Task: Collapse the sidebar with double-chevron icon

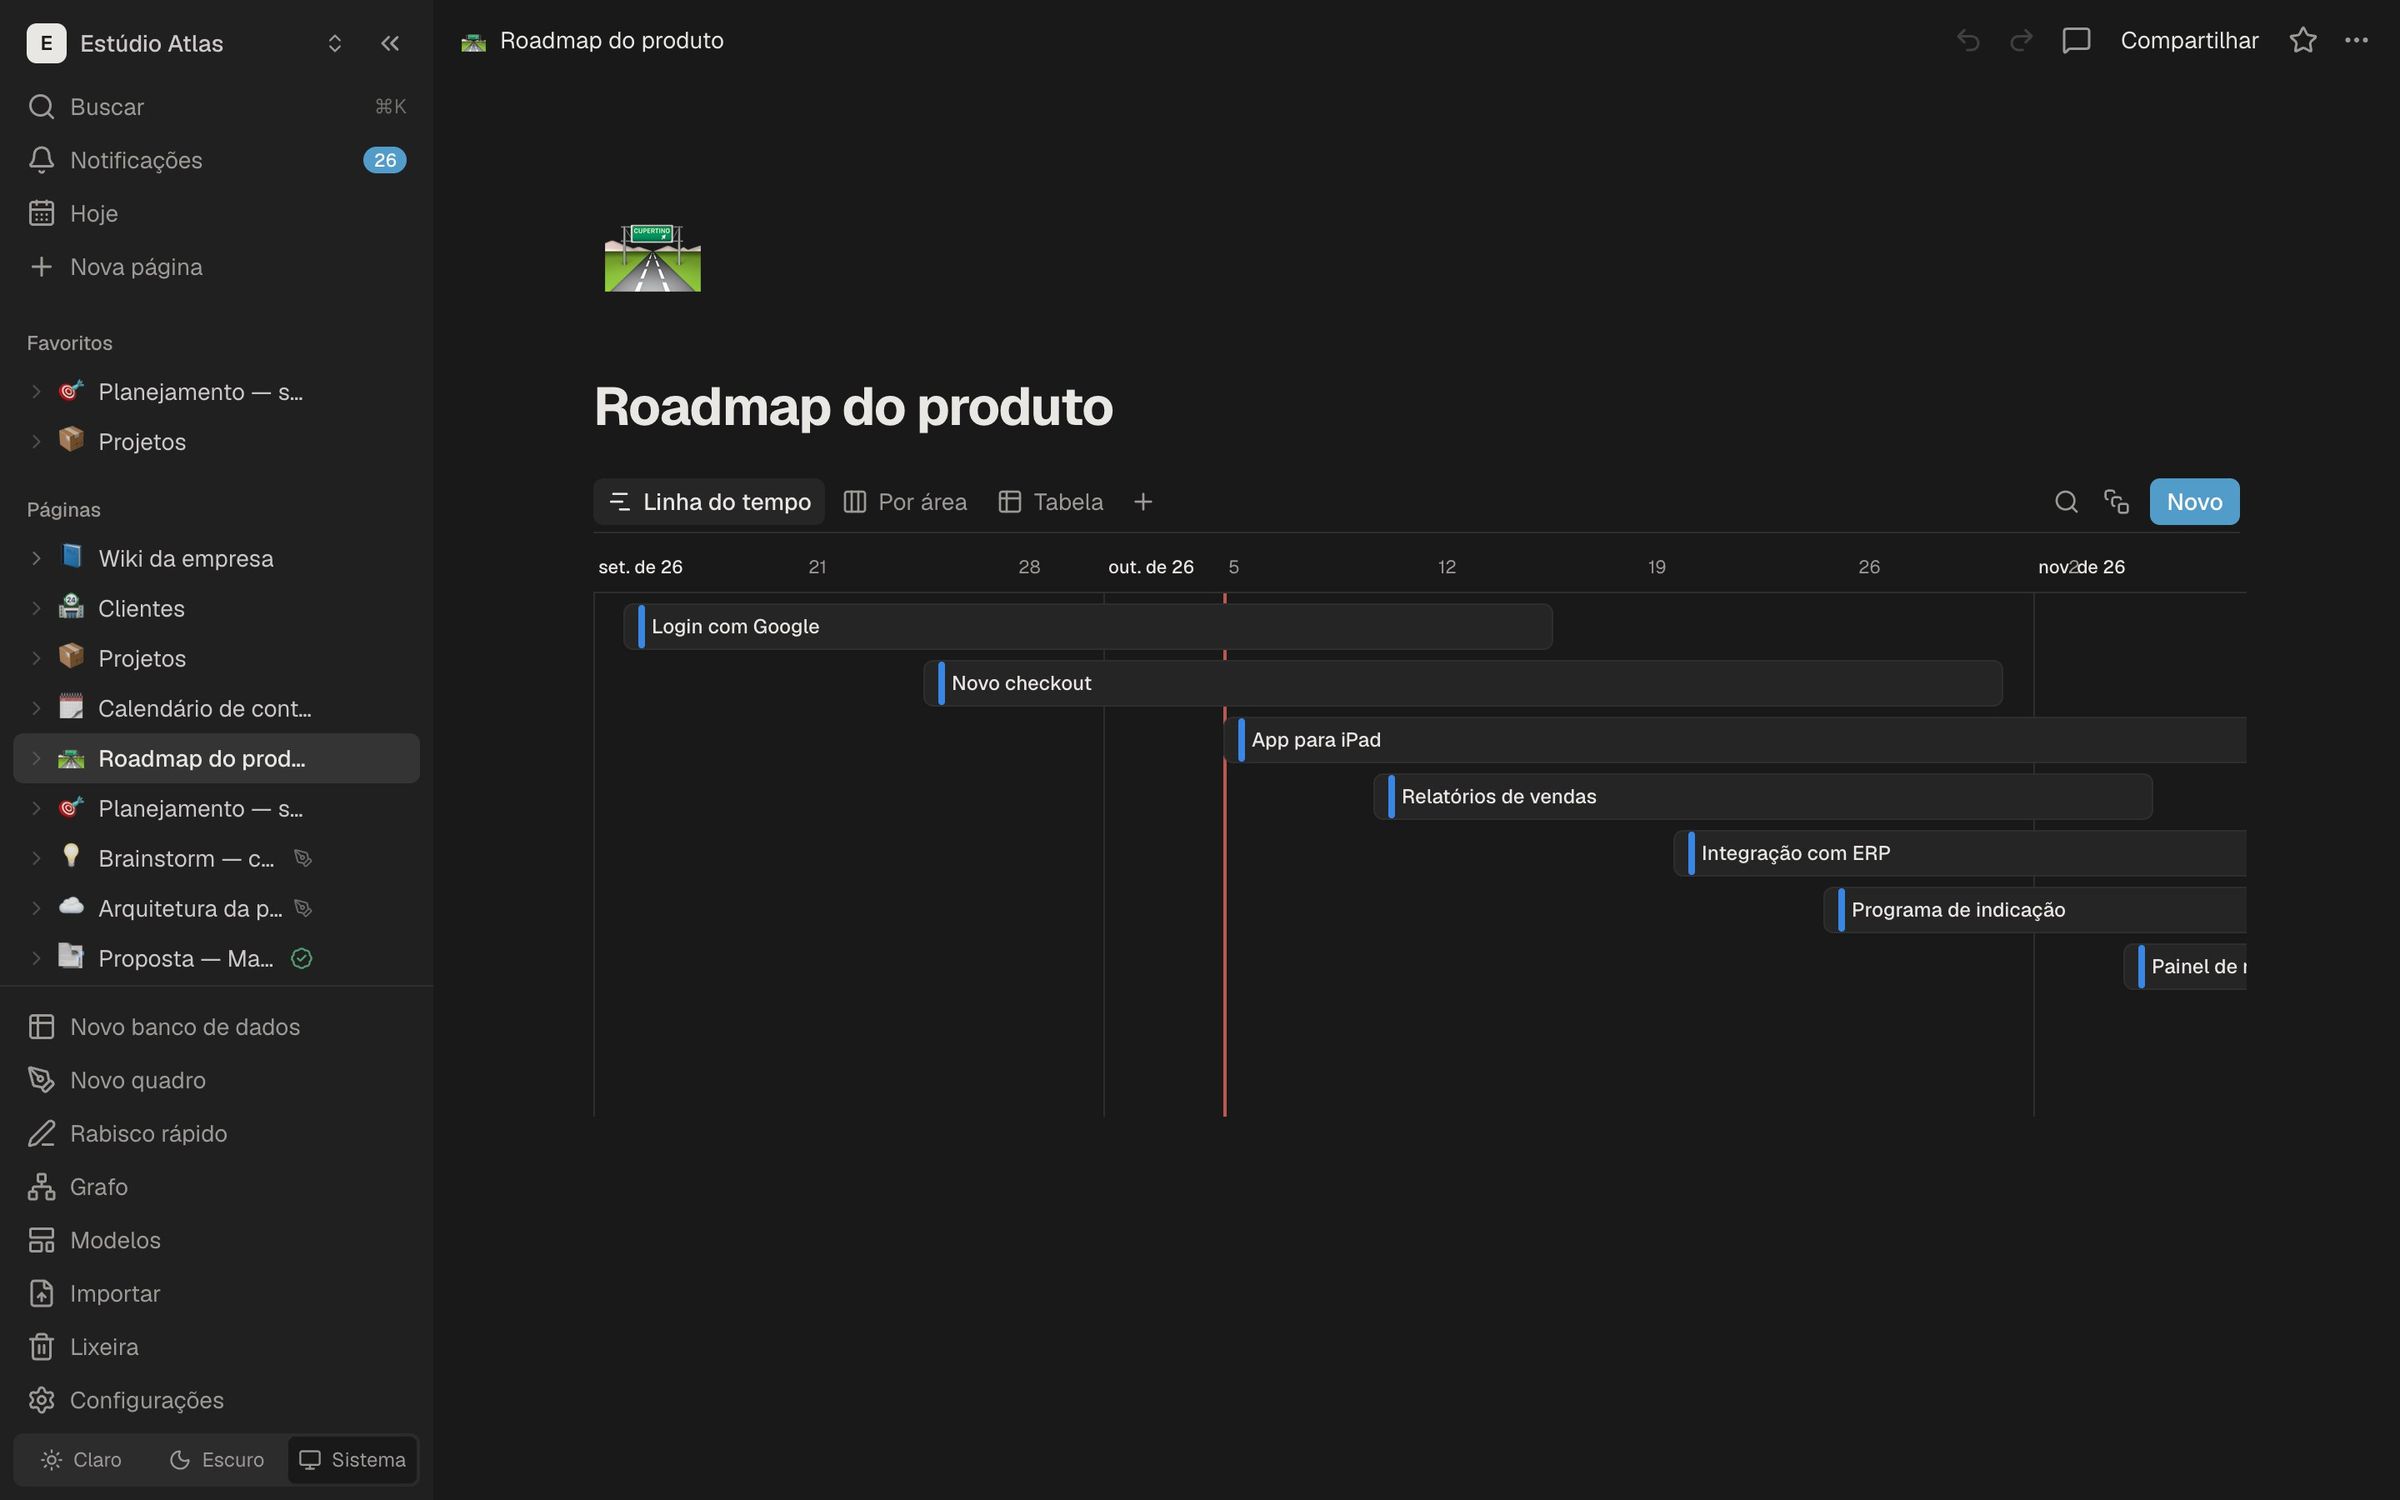Action: point(390,43)
